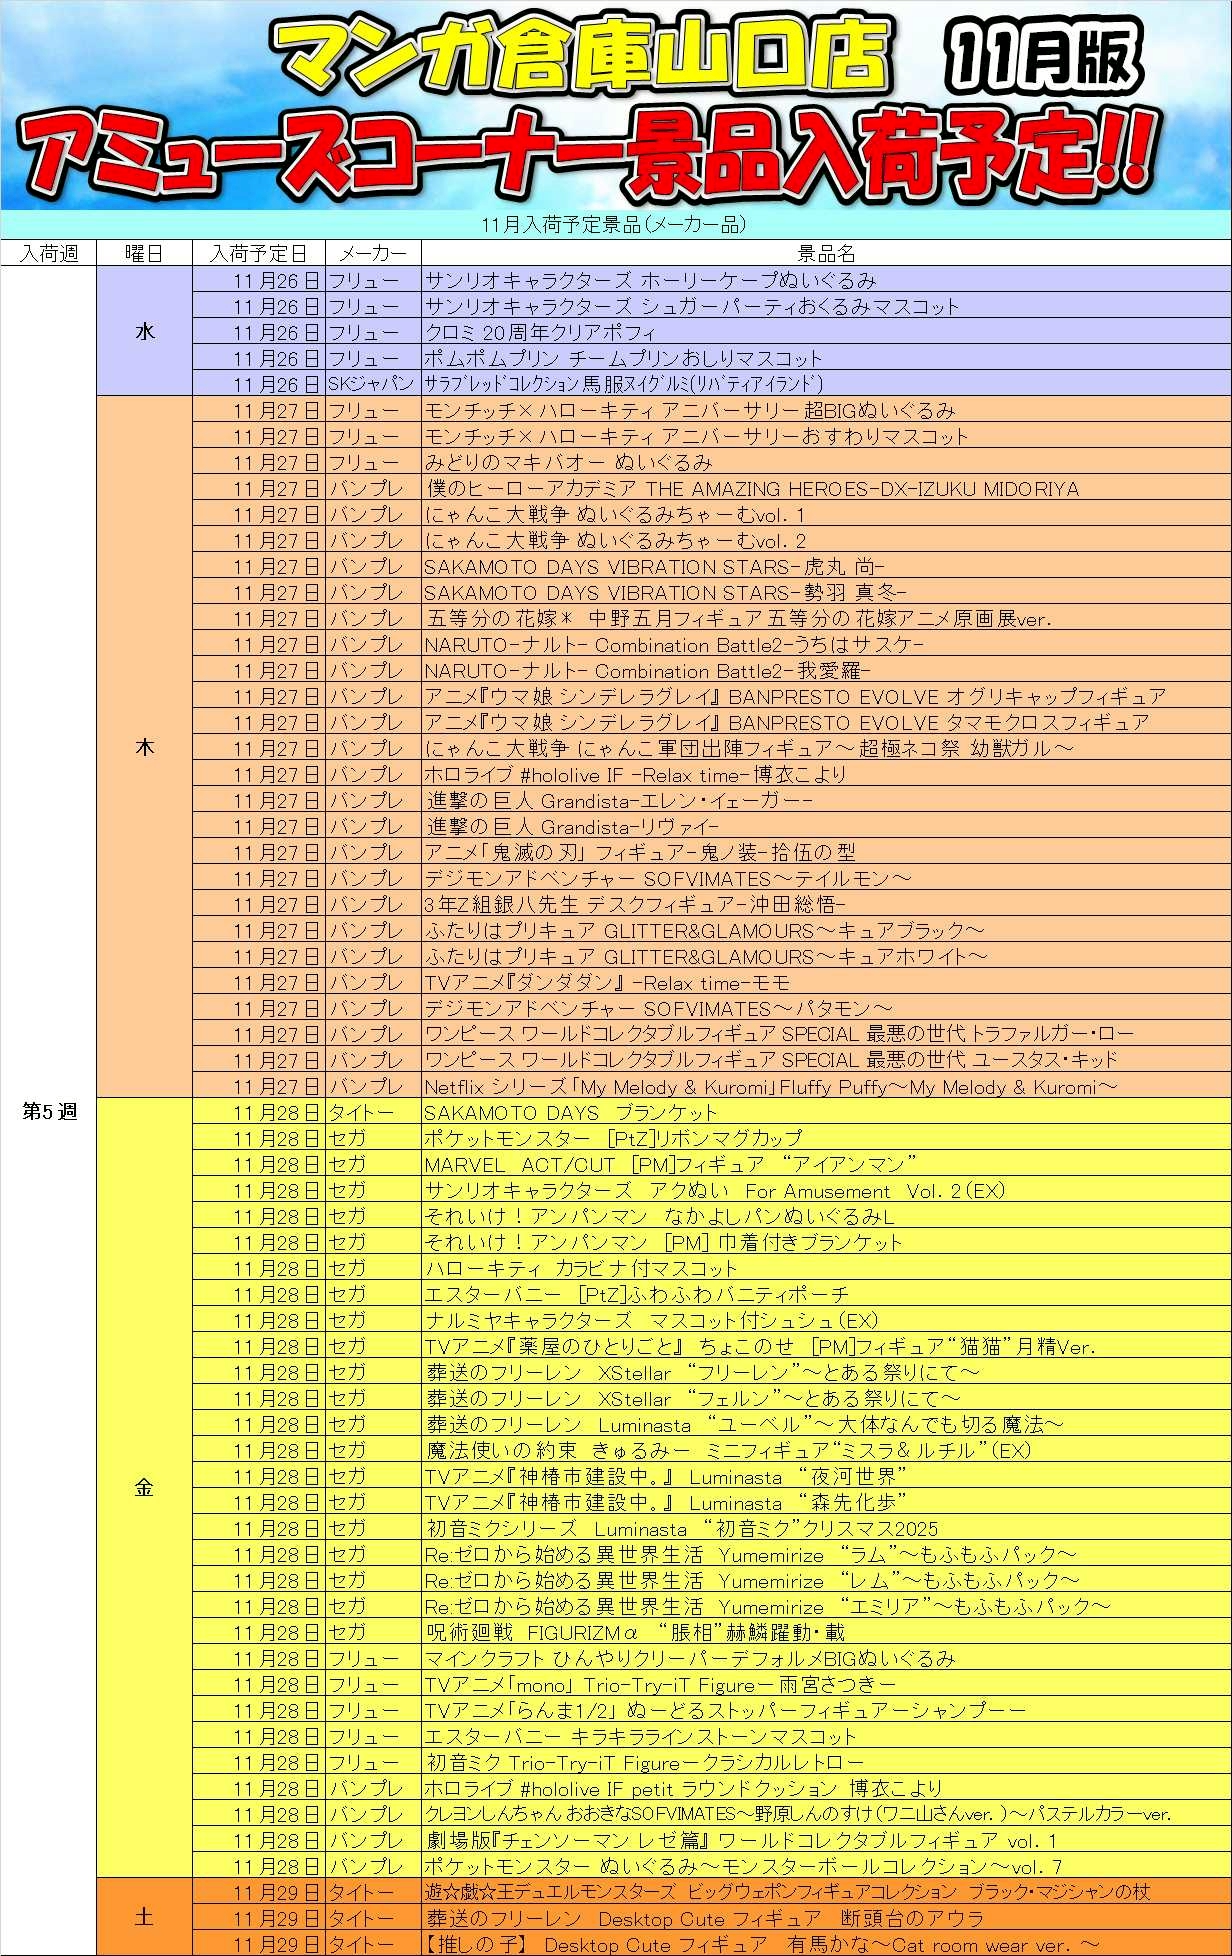Select the 景品名 column header
The image size is (1232, 1956).
825,253
